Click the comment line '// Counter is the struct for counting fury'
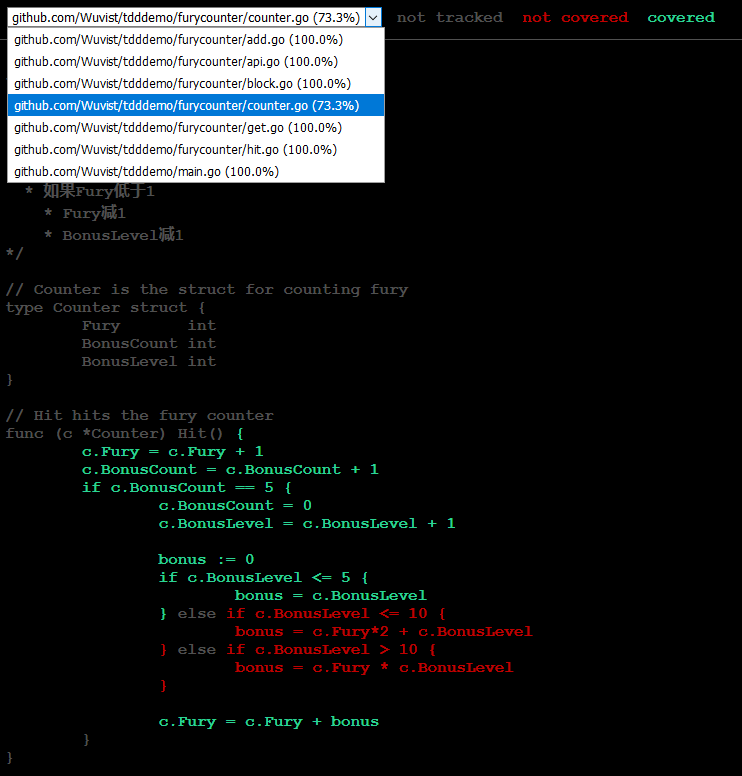The width and height of the screenshot is (742, 776). click(x=207, y=290)
